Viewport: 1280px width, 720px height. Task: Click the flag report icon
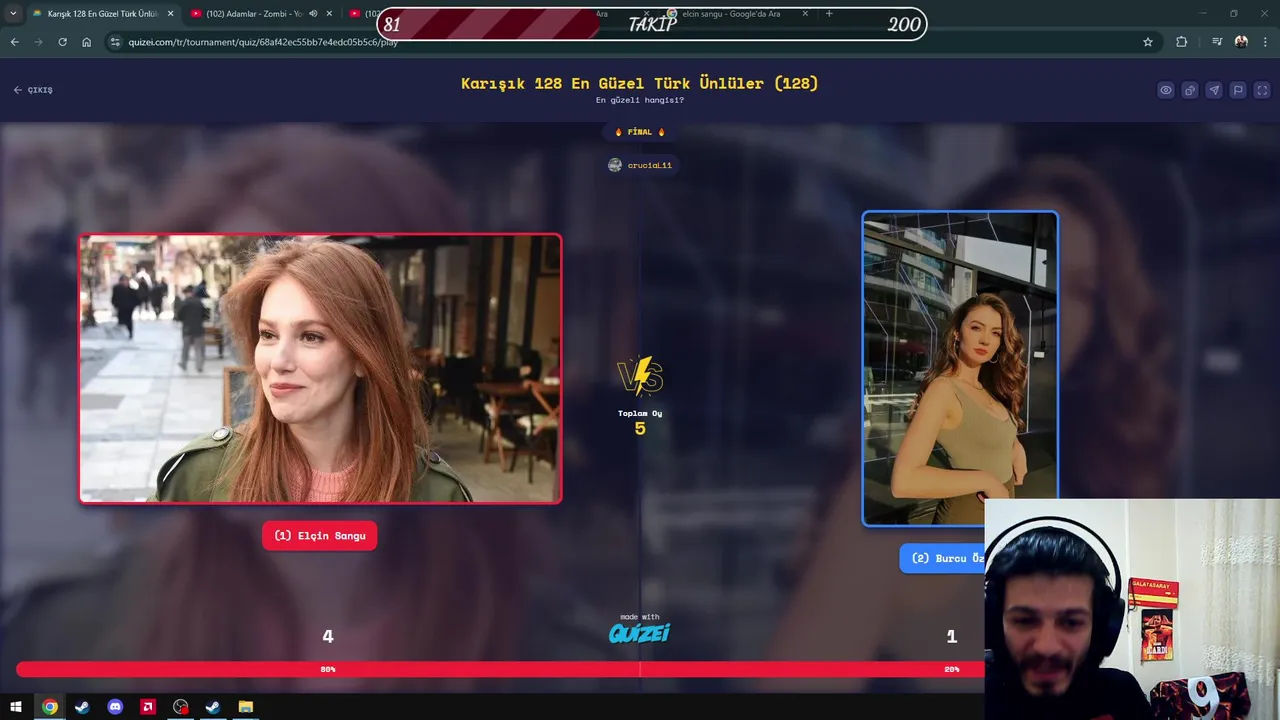pos(1238,90)
